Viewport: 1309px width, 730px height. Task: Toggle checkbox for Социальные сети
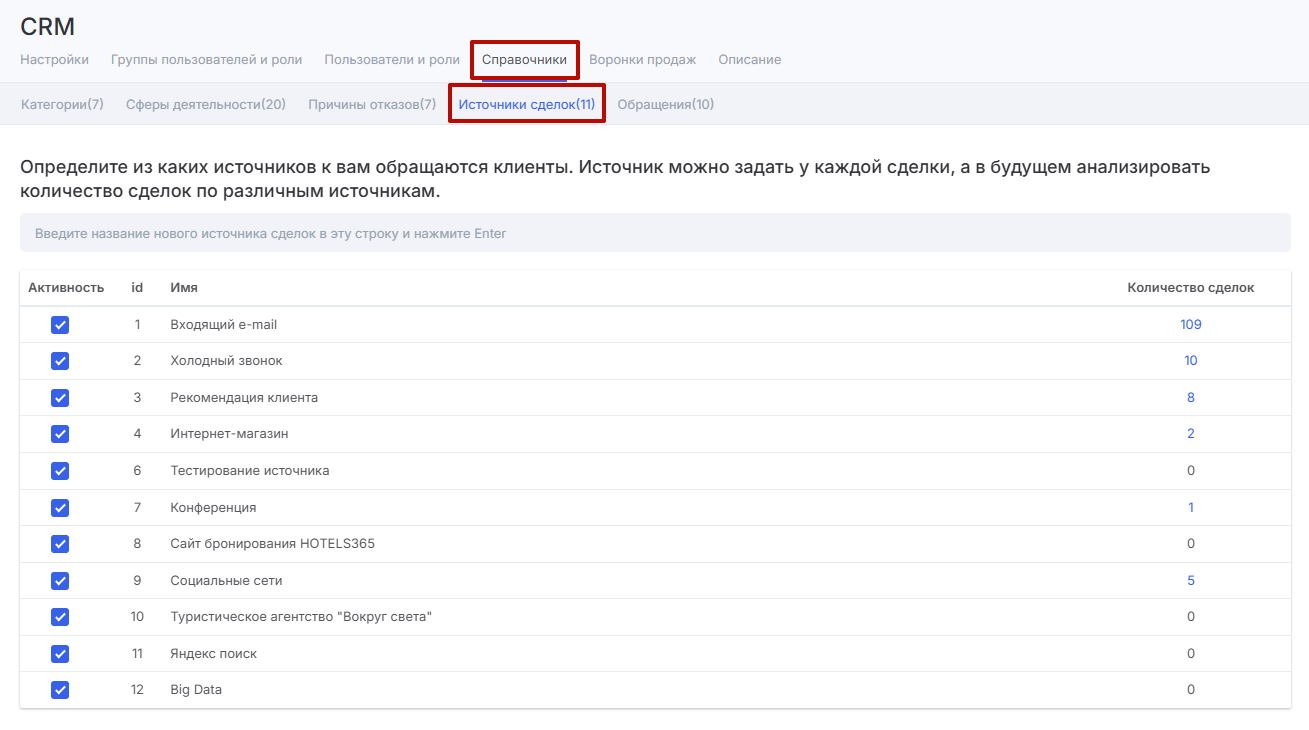pyautogui.click(x=60, y=581)
